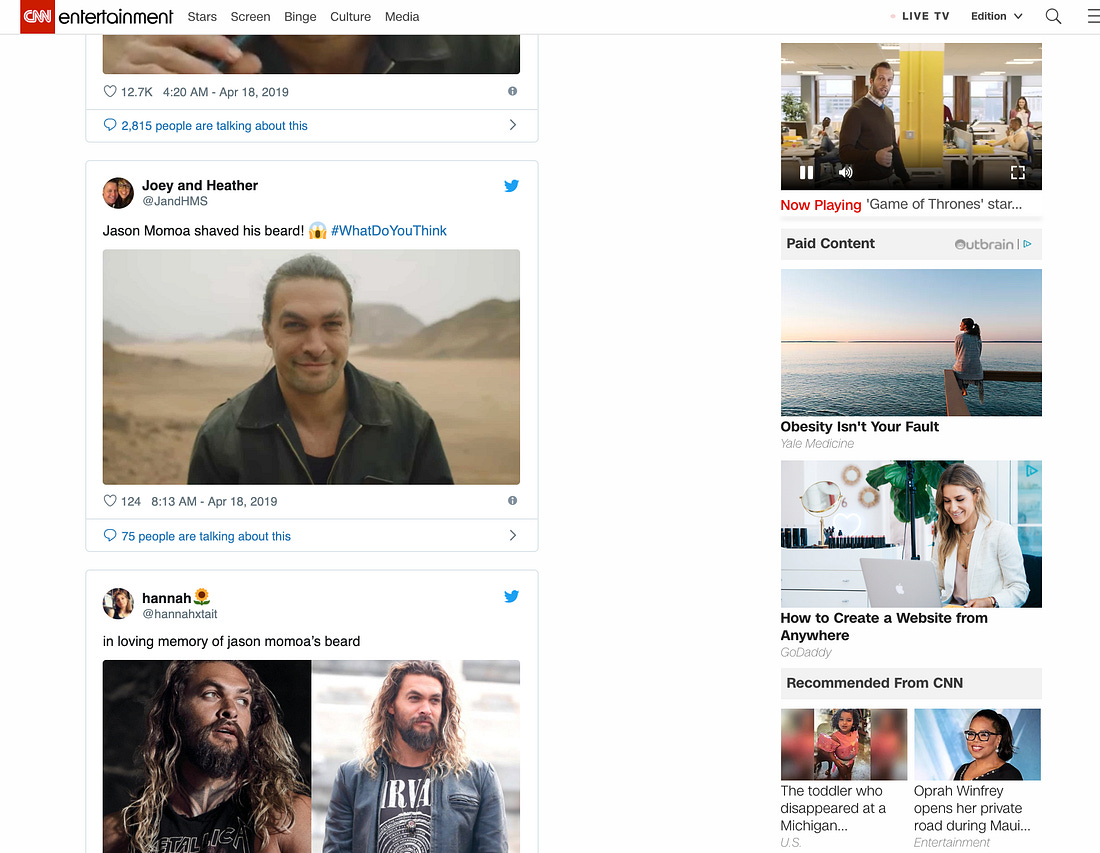Click Twitter bird icon on hannah tweet
This screenshot has width=1100, height=853.
[x=511, y=596]
